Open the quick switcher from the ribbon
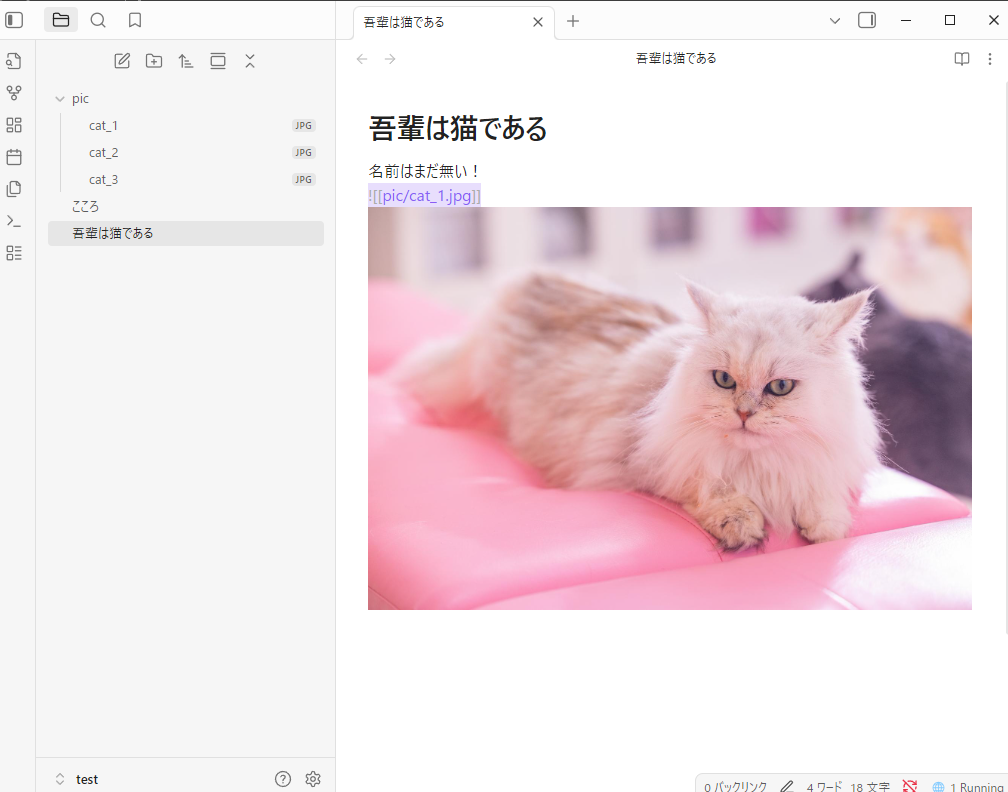The height and width of the screenshot is (792, 1008). [14, 61]
